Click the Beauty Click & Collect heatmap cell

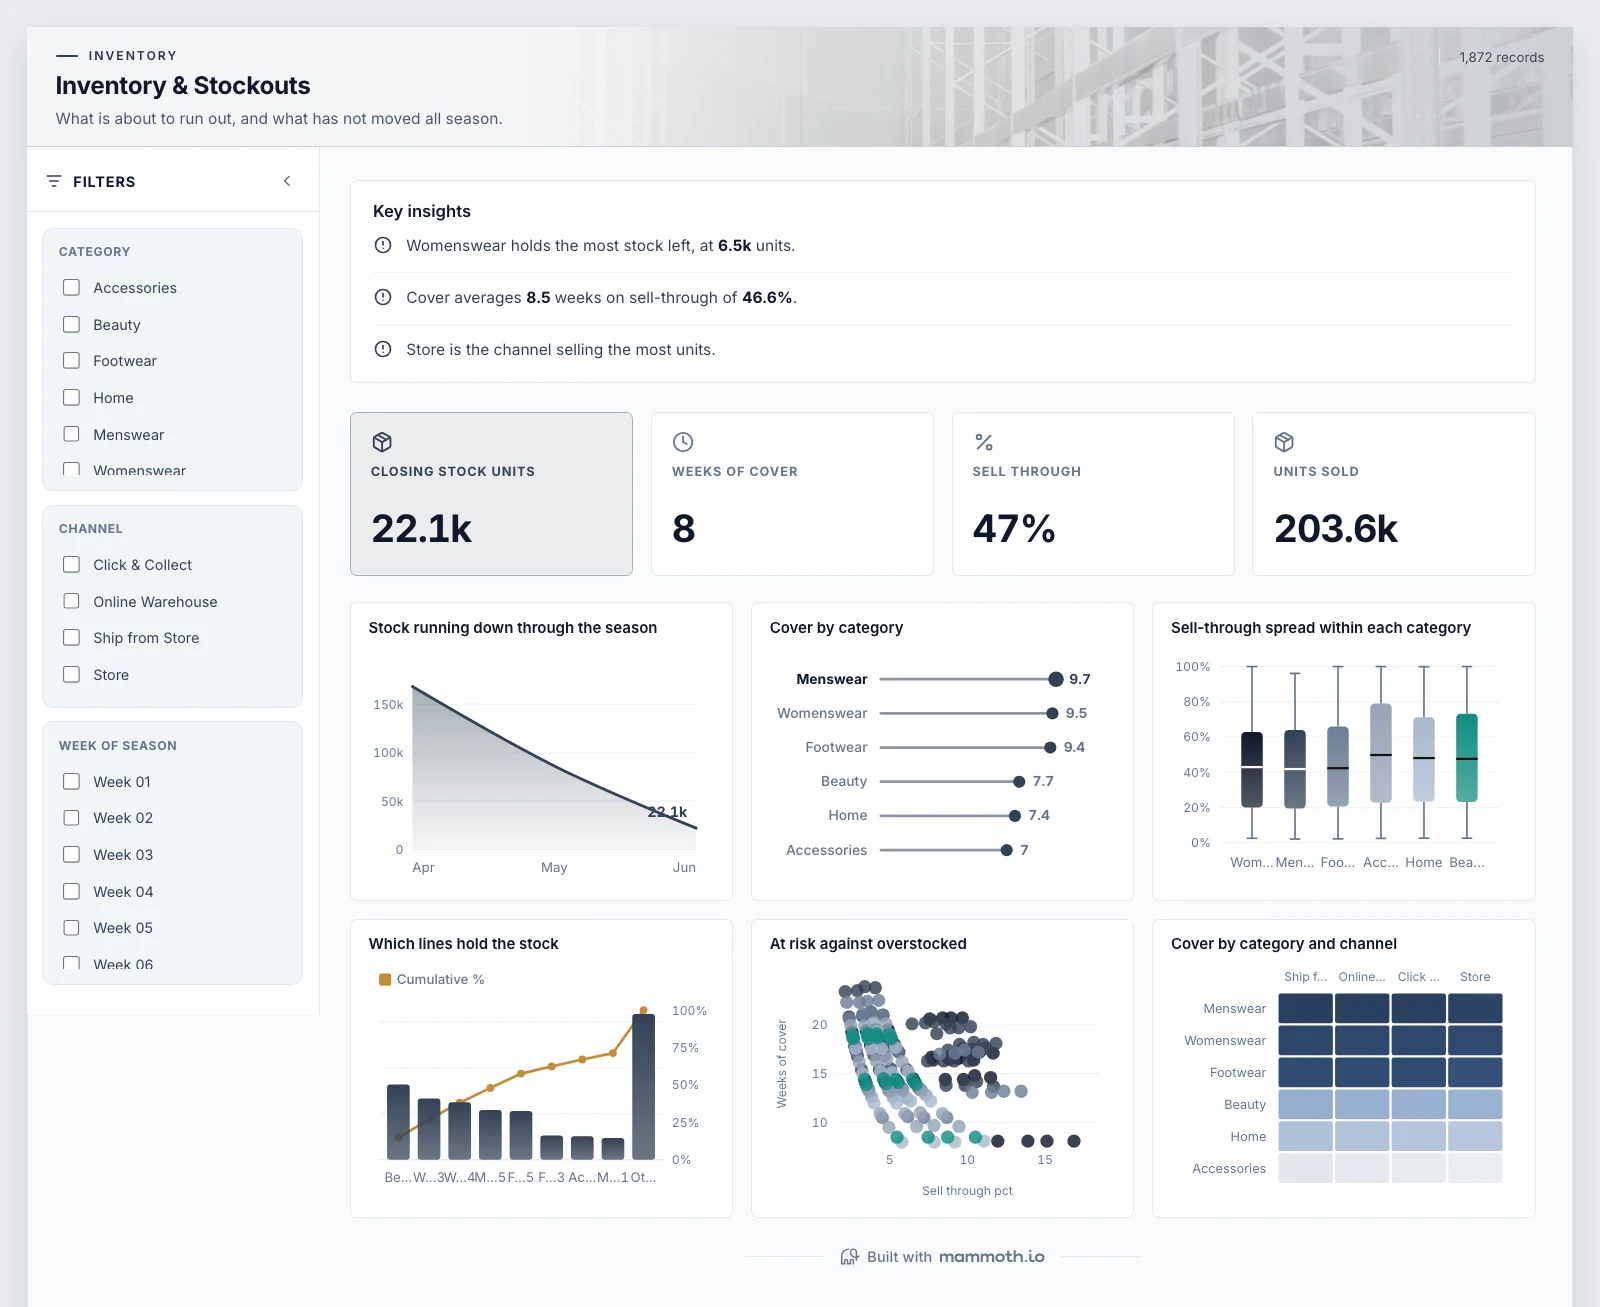(1418, 1104)
